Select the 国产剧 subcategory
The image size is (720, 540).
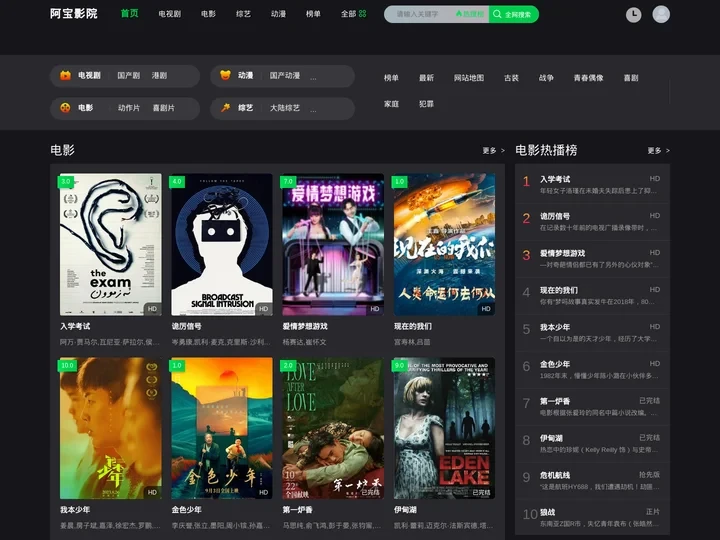pos(129,75)
